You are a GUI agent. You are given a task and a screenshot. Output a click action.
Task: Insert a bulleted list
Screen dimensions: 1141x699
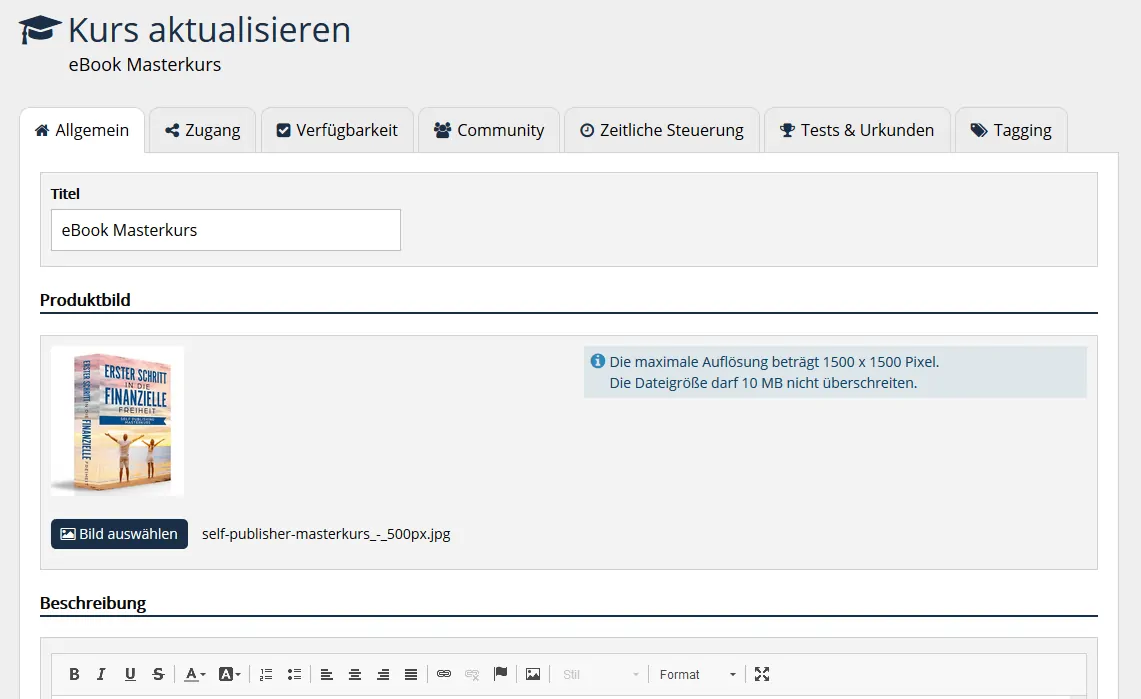[294, 674]
